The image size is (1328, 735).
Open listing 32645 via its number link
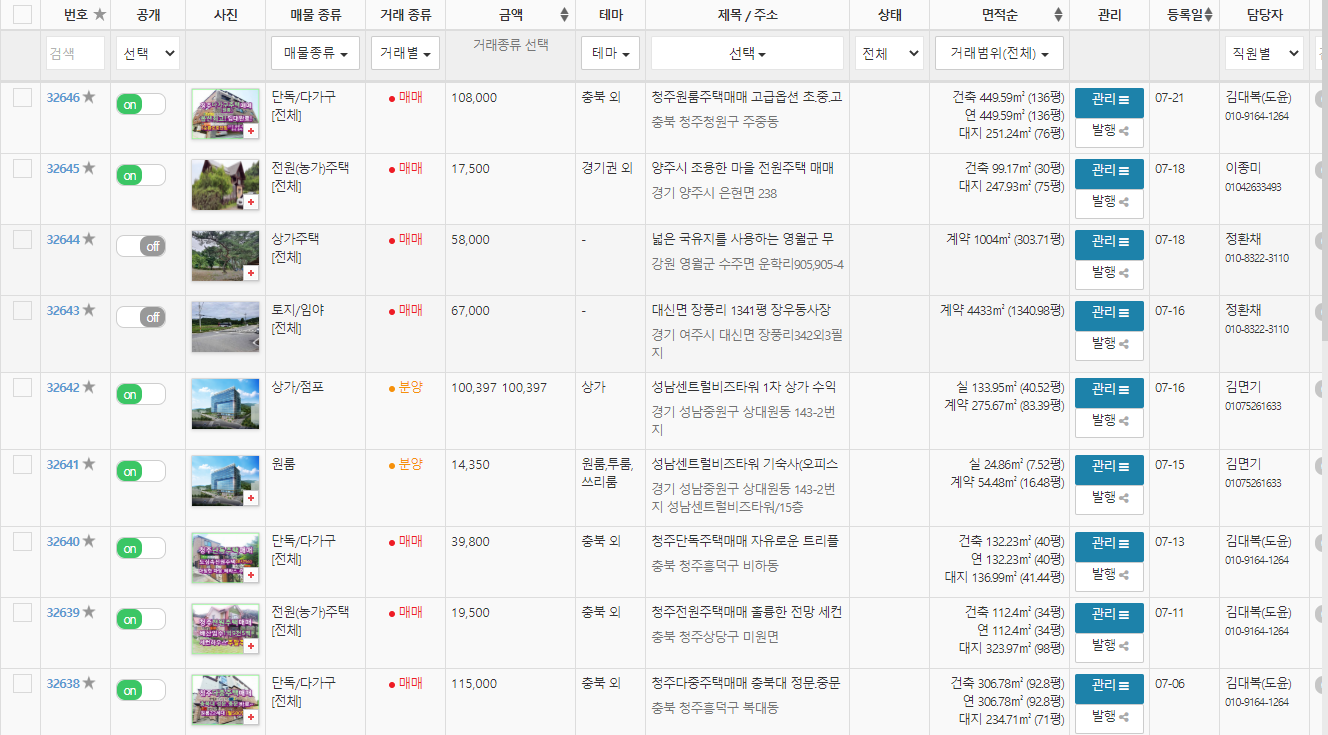click(64, 168)
